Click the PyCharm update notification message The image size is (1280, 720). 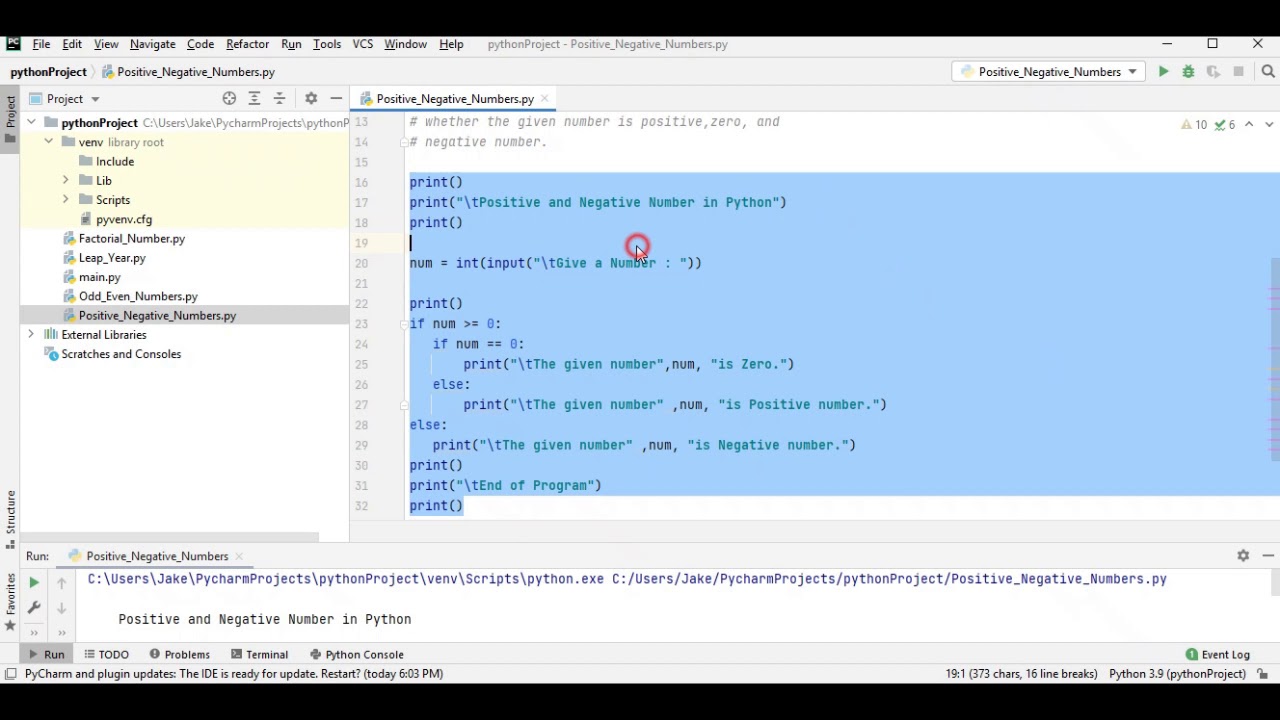pyautogui.click(x=234, y=674)
